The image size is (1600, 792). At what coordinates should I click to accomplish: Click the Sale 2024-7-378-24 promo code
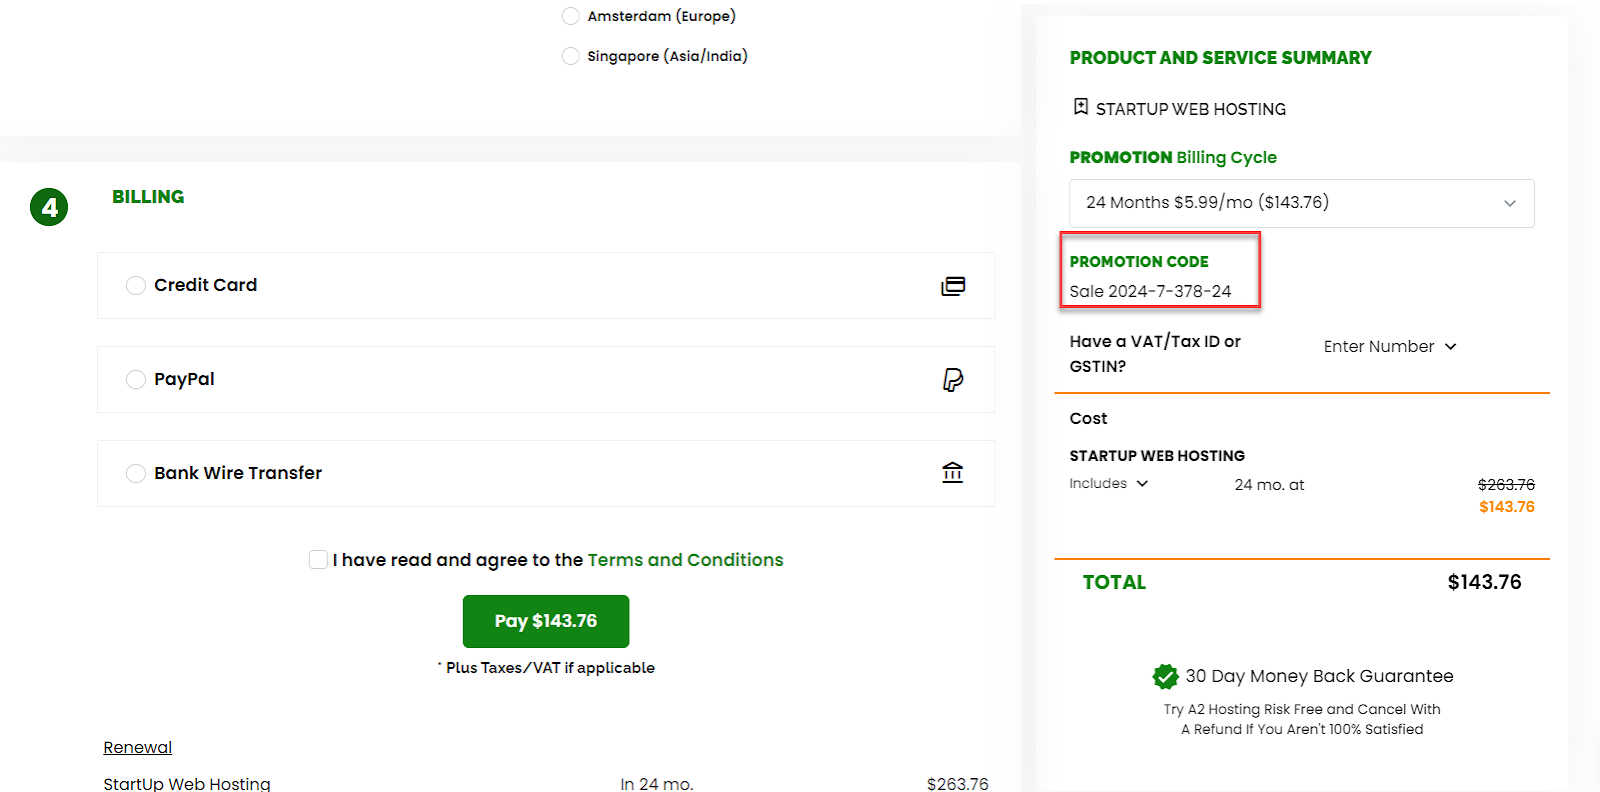pos(1150,291)
